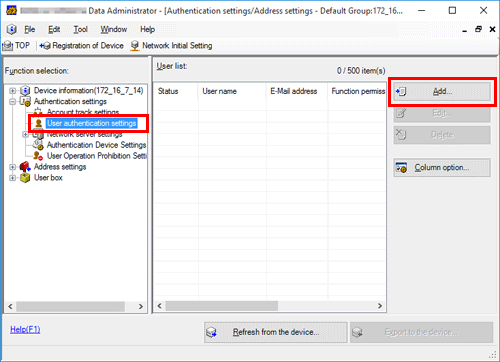The image size is (500, 362).
Task: Sort by the E-Mail address column header
Action: [x=297, y=91]
